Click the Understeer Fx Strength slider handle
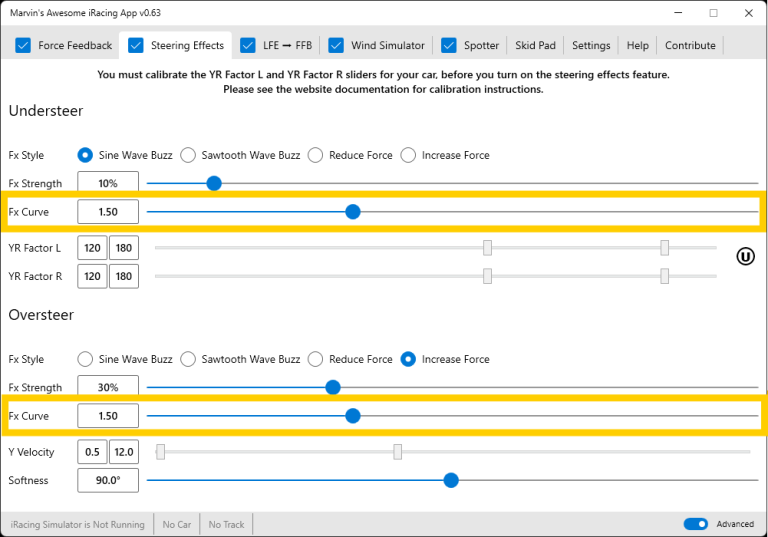Image resolution: width=768 pixels, height=537 pixels. 213,183
